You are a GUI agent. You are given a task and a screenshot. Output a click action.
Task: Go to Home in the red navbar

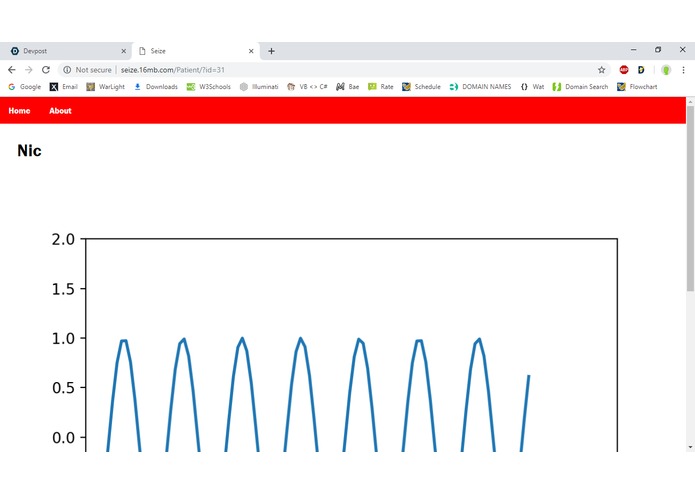(x=19, y=111)
